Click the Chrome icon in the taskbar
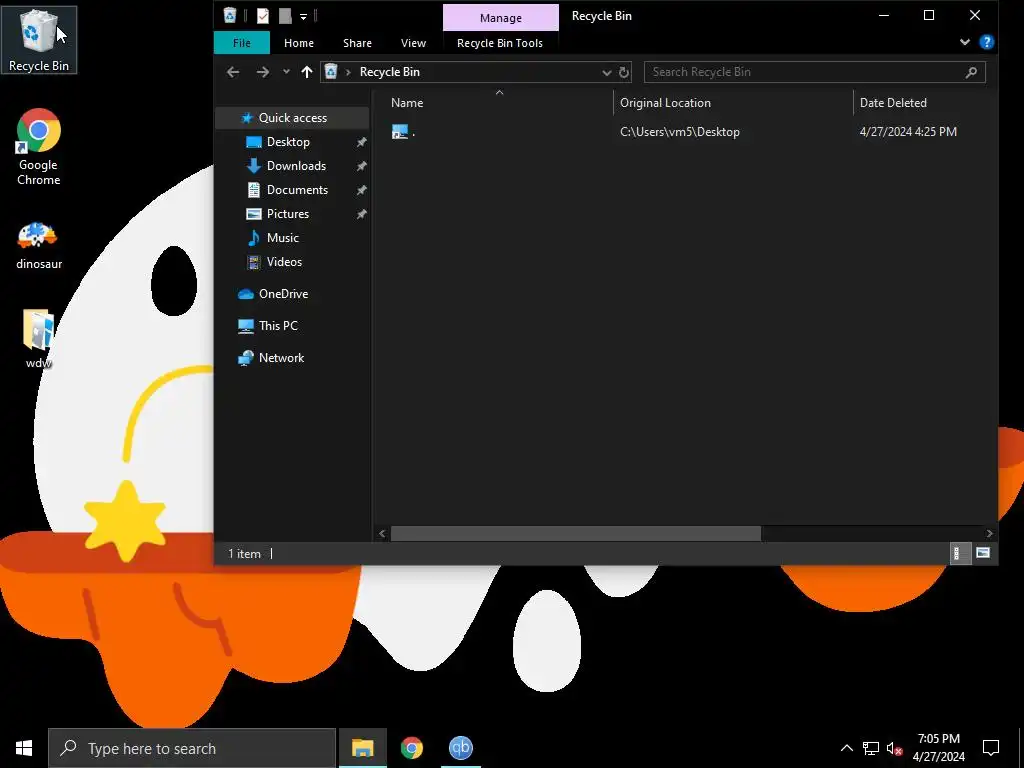 click(x=411, y=748)
